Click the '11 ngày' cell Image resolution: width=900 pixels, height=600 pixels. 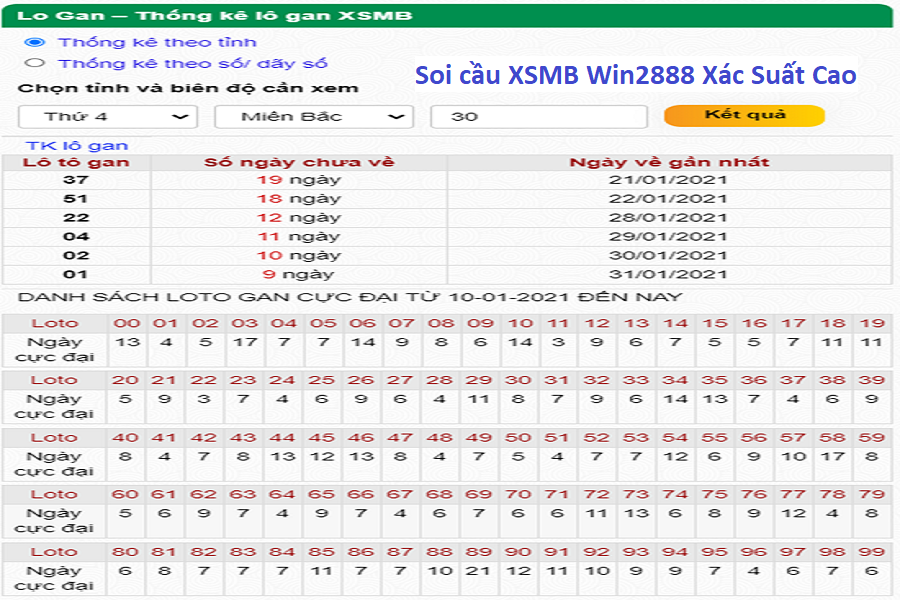(299, 237)
